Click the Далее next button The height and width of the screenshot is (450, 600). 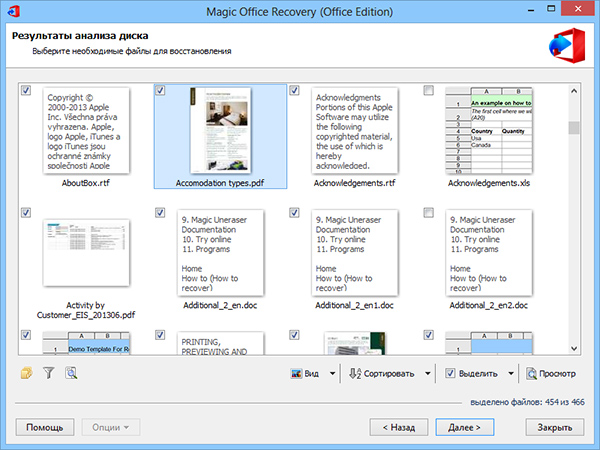click(x=465, y=427)
